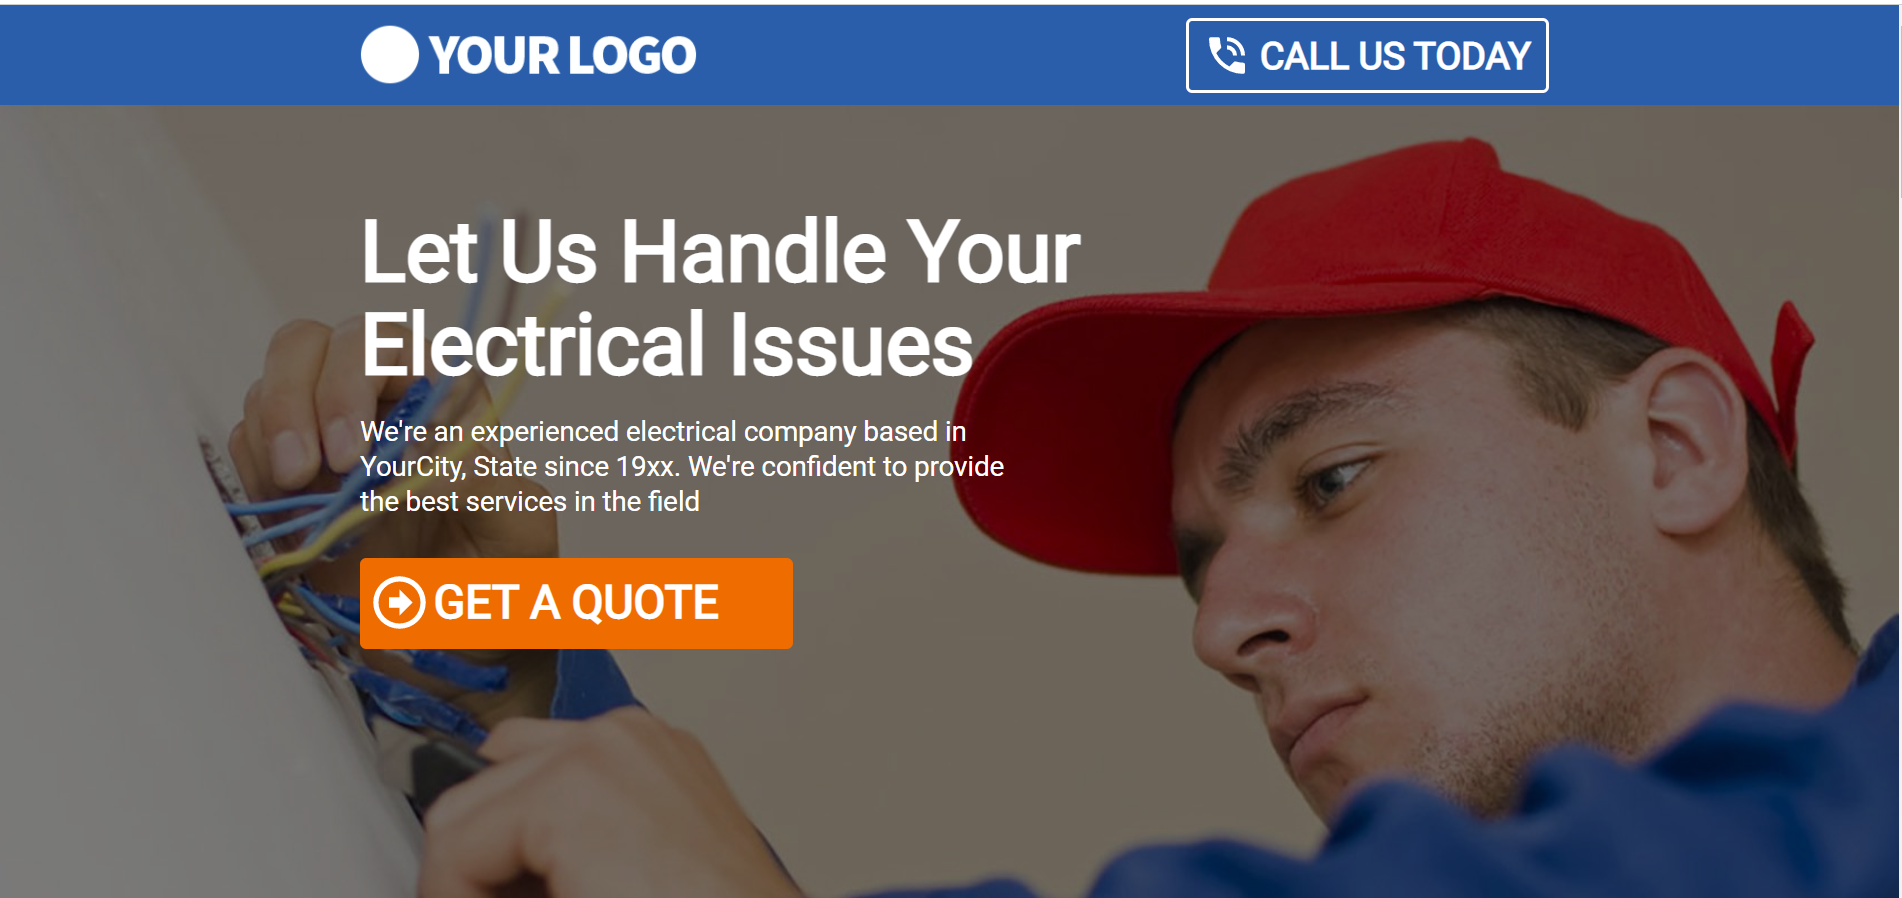Click the 'YourCity, State since 19xx' text line
Image resolution: width=1902 pixels, height=898 pixels.
coord(682,467)
